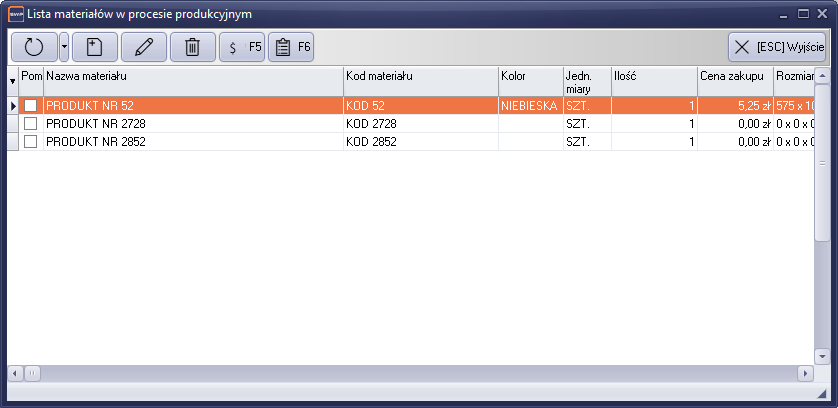The image size is (838, 408).
Task: Click the vertical scrollbar's up arrow
Action: pyautogui.click(x=821, y=76)
